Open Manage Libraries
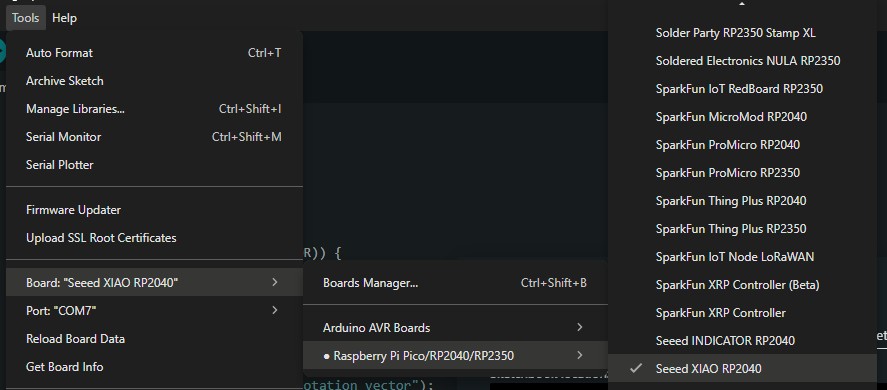 [154, 109]
